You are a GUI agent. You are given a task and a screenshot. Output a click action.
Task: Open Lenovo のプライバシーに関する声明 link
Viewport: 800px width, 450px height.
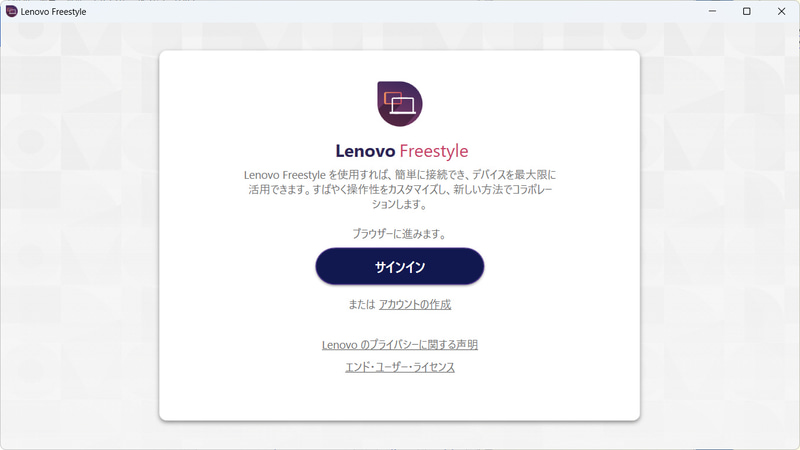399,345
